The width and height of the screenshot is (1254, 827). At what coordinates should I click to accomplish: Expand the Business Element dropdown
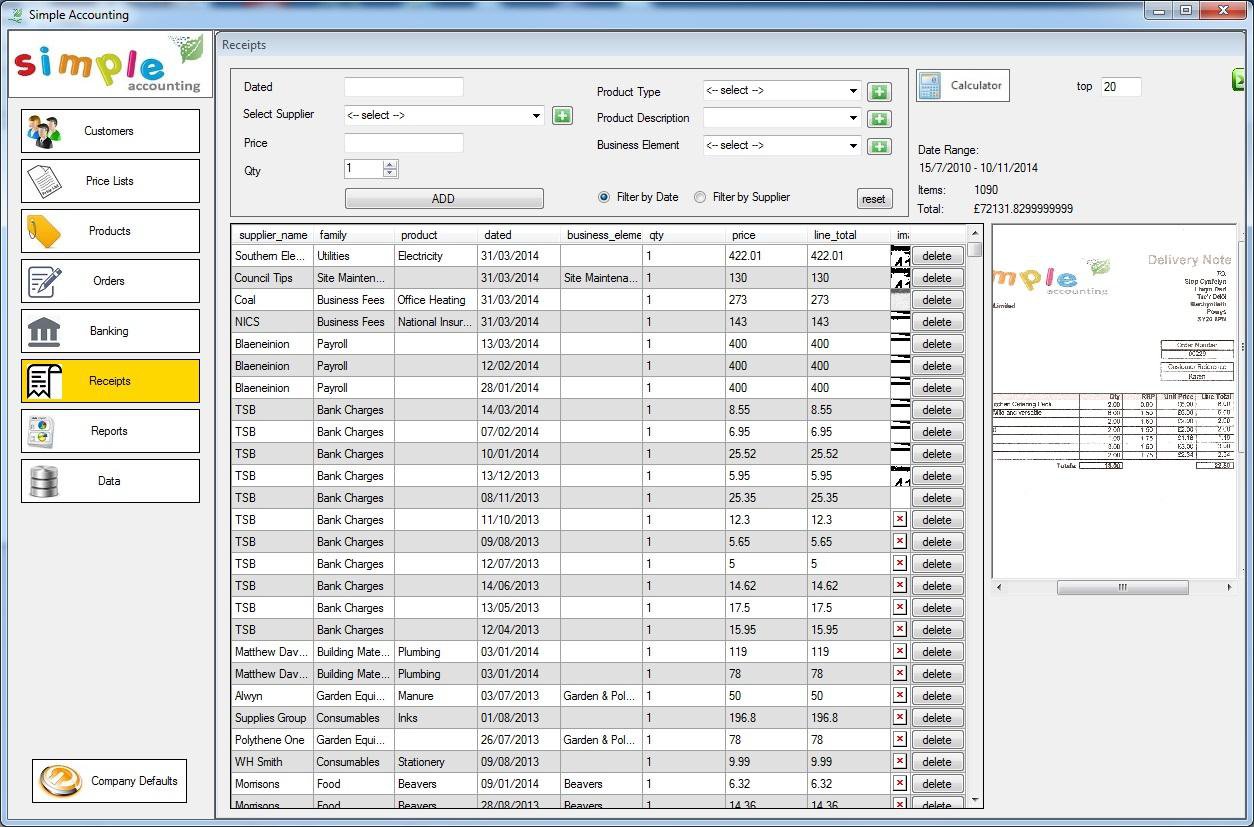coord(853,146)
